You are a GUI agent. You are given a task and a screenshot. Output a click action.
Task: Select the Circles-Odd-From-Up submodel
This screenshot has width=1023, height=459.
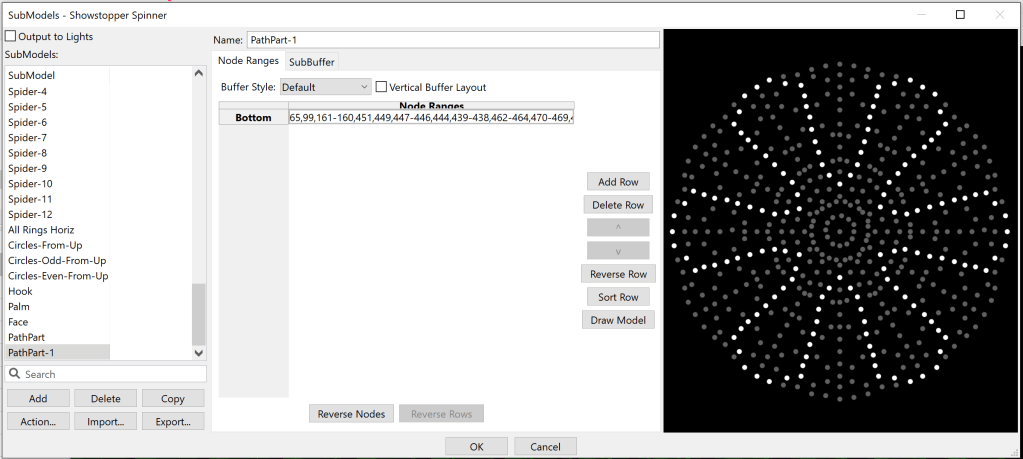point(57,260)
